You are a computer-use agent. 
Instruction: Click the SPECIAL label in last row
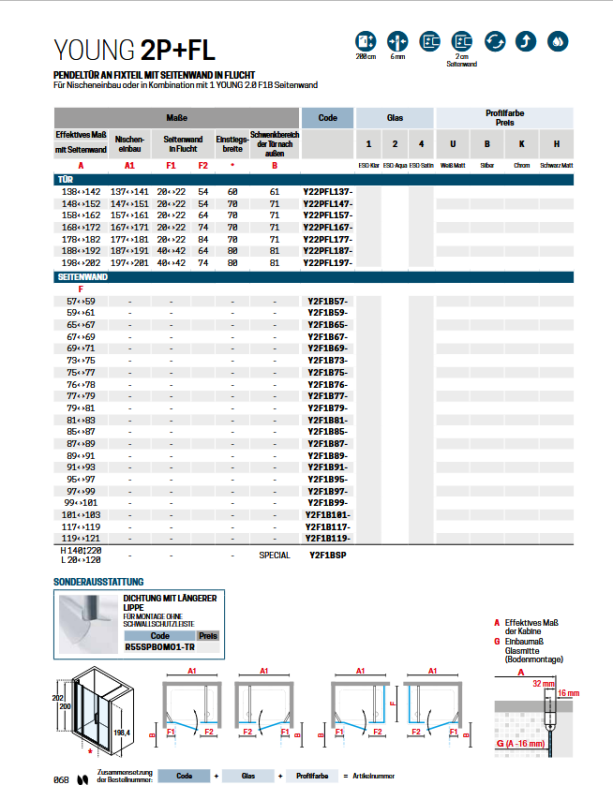[275, 555]
